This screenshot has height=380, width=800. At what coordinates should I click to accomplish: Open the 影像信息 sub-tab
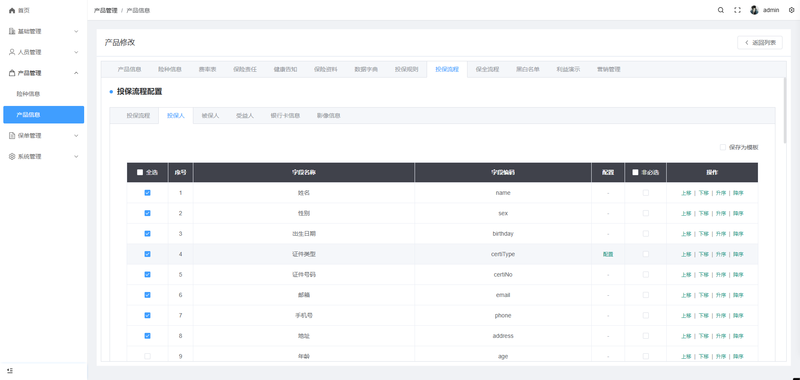point(328,116)
